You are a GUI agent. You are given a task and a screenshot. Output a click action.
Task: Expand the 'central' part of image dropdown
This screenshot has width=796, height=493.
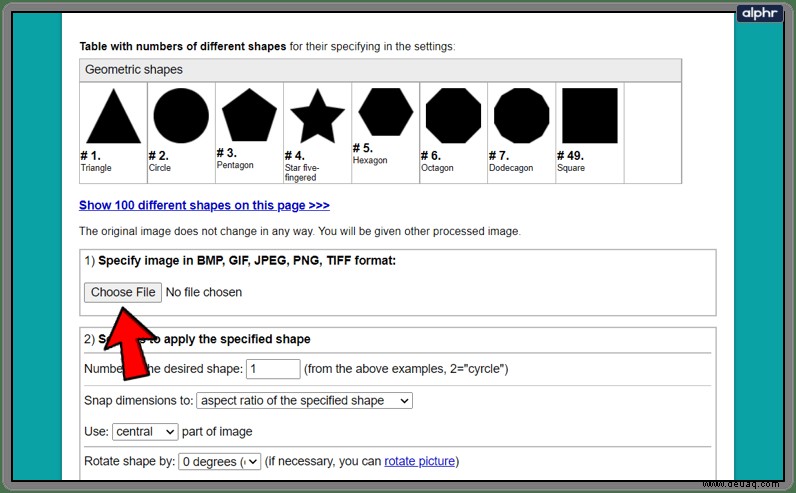pyautogui.click(x=145, y=432)
